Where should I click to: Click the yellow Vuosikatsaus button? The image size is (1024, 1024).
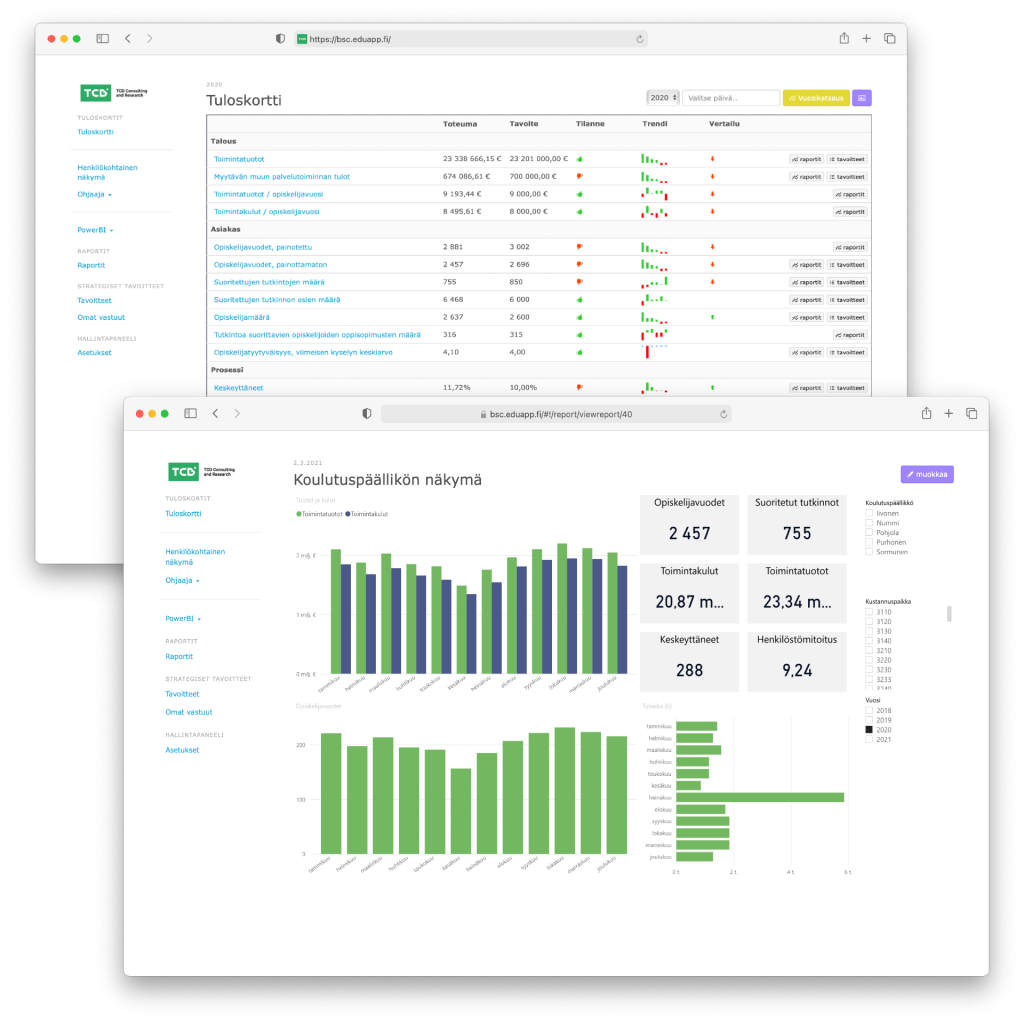pos(816,98)
